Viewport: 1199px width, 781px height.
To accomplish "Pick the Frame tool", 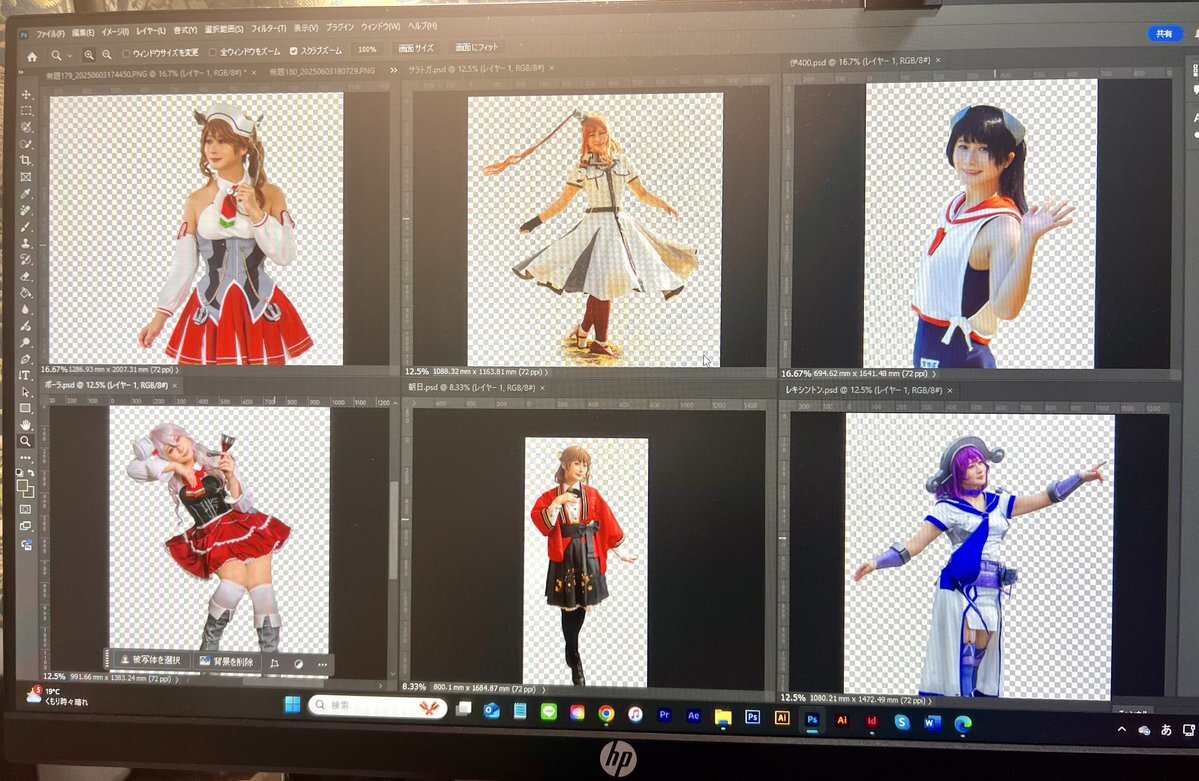I will (26, 177).
